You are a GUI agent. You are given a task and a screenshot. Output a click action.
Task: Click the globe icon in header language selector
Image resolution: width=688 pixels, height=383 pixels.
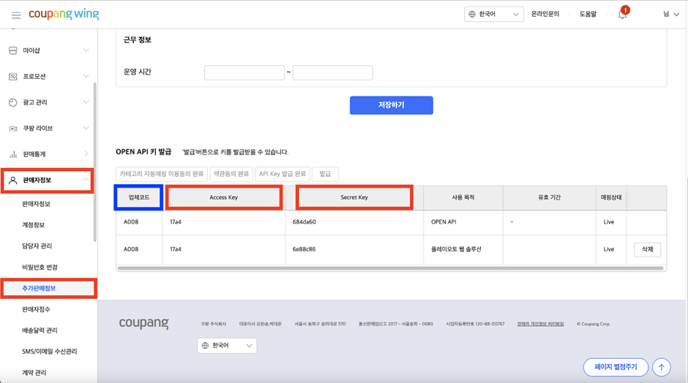(x=472, y=14)
